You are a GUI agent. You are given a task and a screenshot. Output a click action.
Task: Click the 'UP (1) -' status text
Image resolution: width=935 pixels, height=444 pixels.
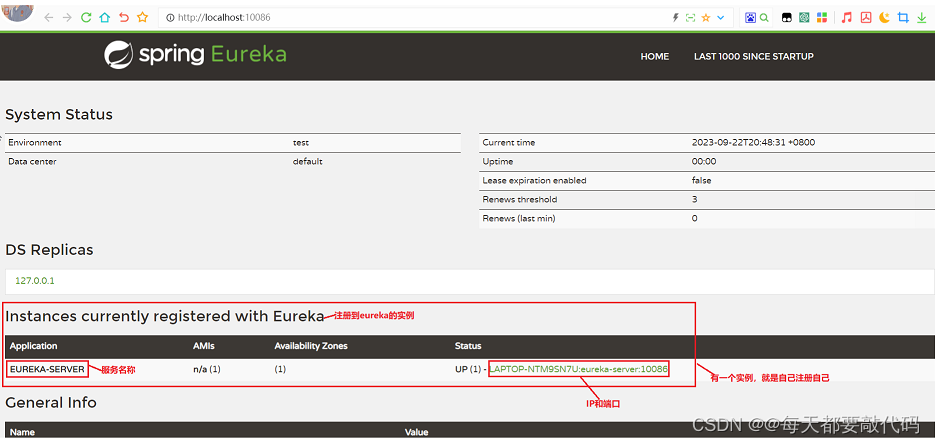470,370
